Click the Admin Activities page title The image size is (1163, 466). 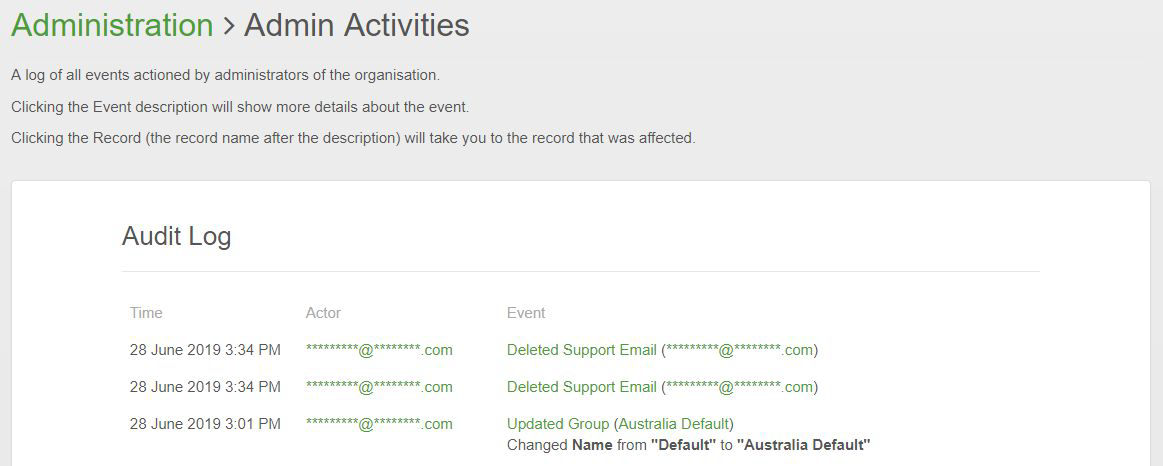356,26
